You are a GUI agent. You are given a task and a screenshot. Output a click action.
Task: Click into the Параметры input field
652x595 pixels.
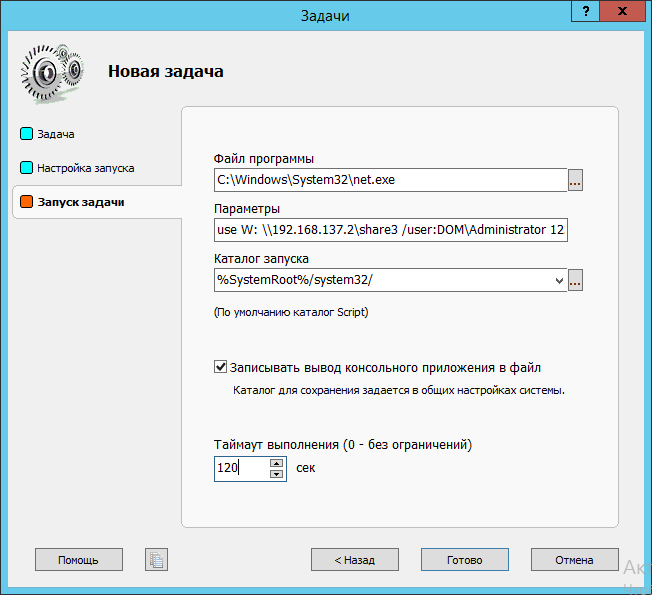390,230
